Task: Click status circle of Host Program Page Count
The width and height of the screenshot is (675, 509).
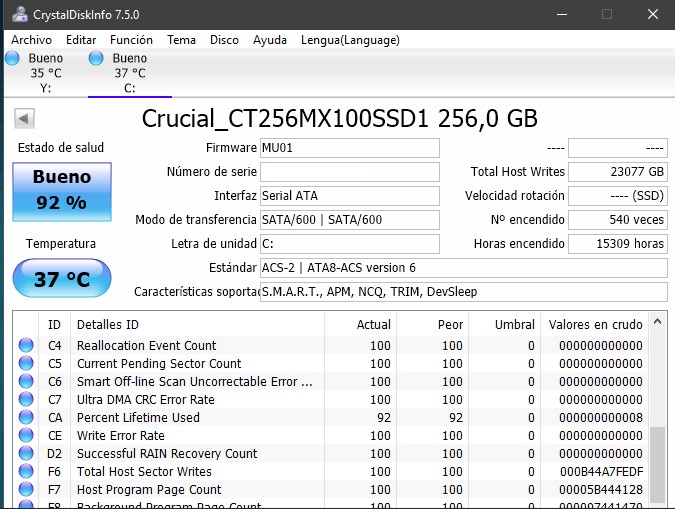Action: [26, 490]
